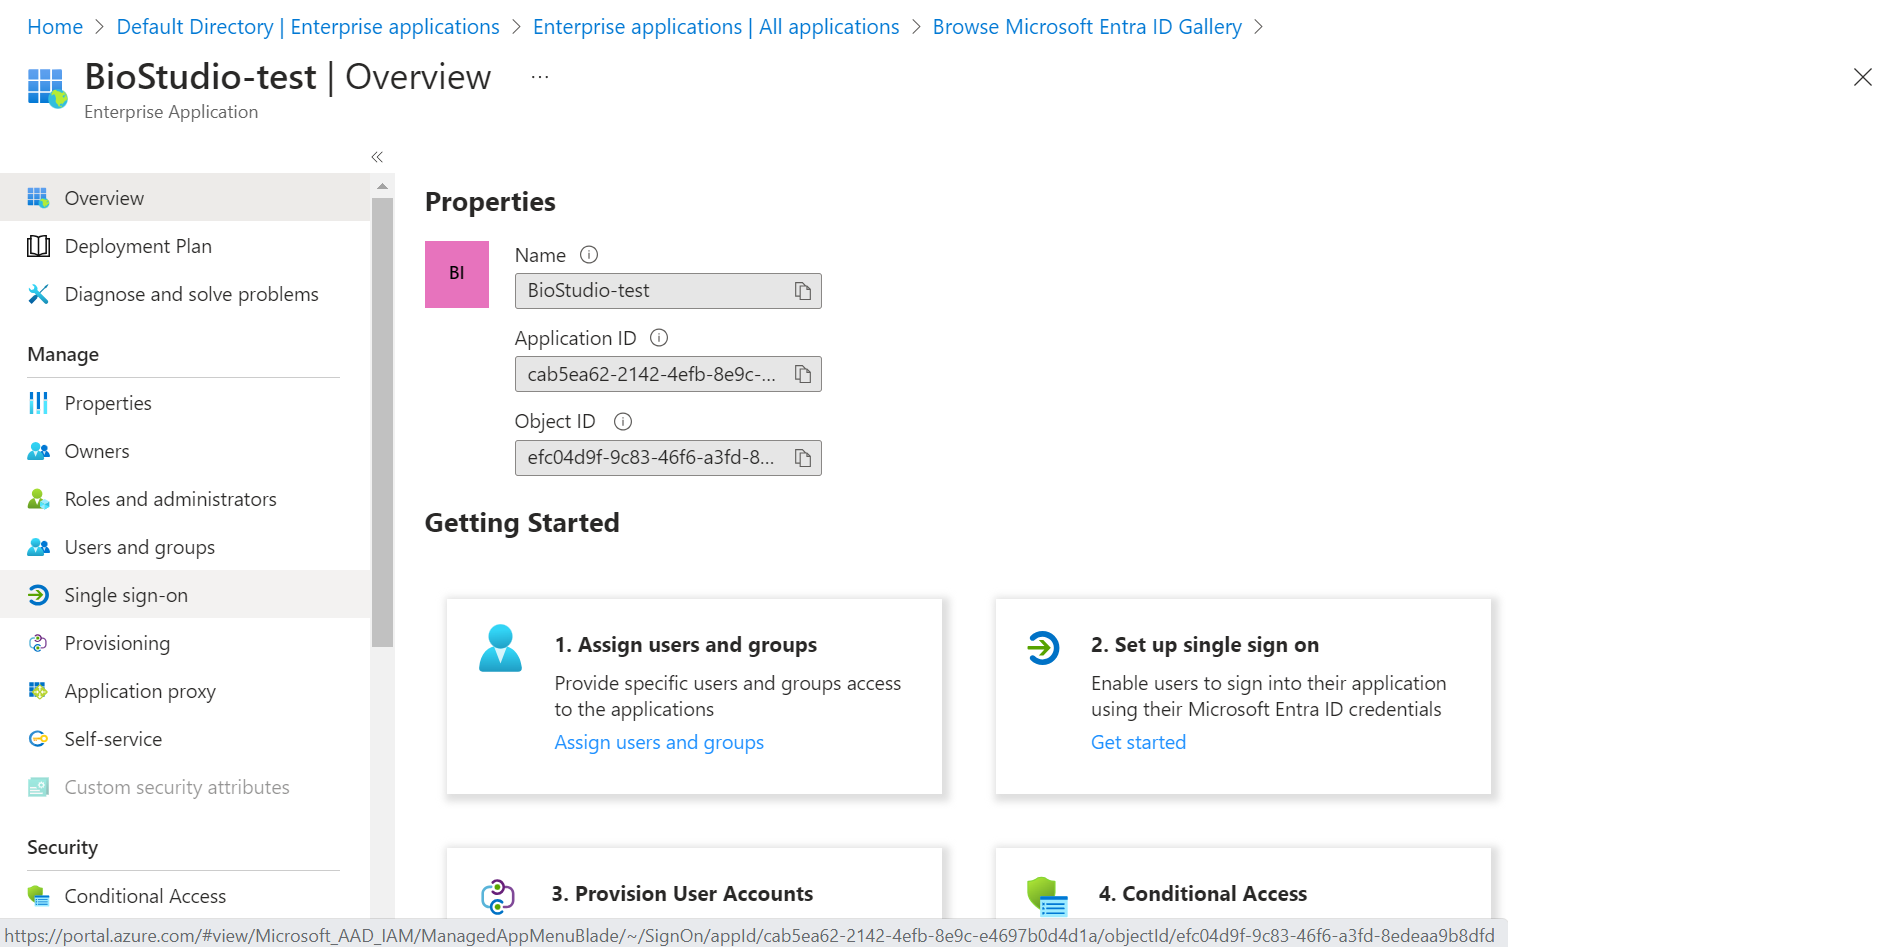Click the Overview sidebar icon
The width and height of the screenshot is (1883, 947).
[x=38, y=198]
